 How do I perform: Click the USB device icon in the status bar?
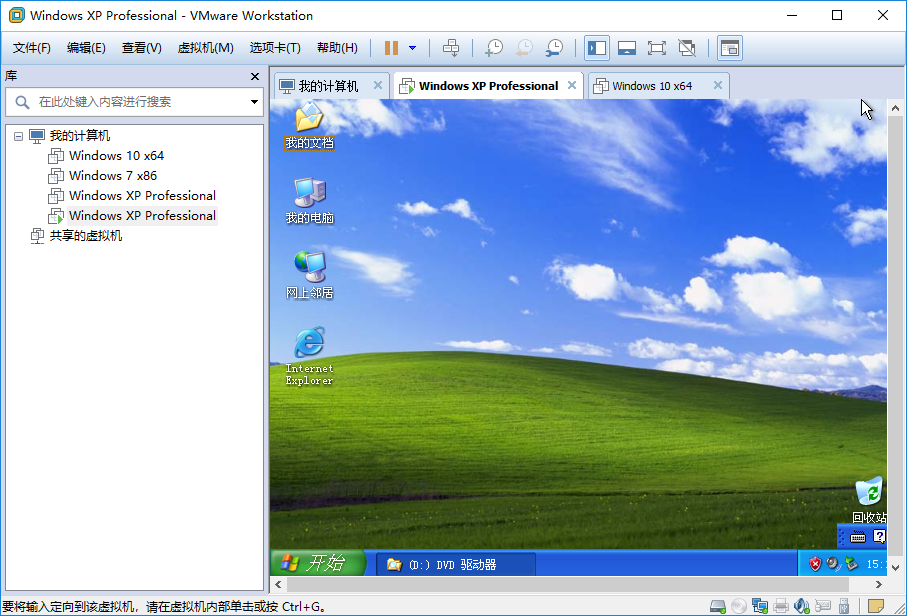[x=844, y=604]
